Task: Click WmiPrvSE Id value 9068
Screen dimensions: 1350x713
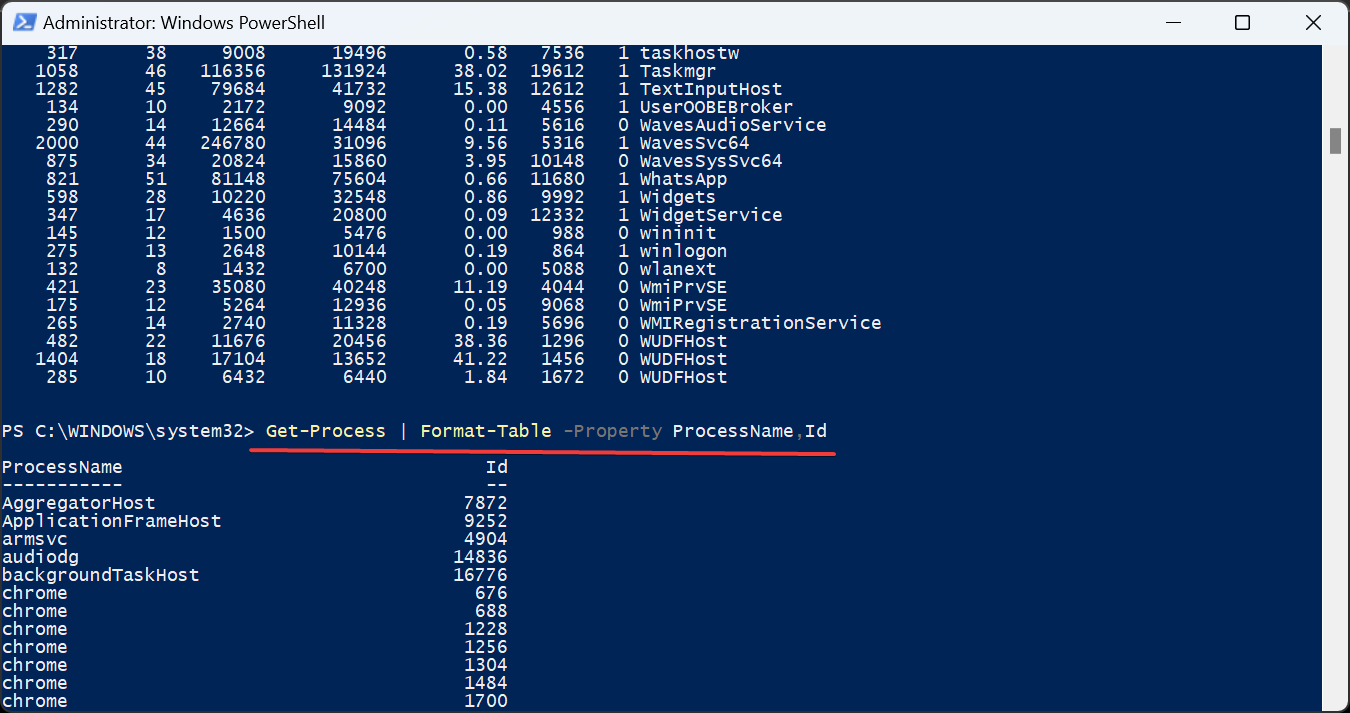Action: click(563, 305)
